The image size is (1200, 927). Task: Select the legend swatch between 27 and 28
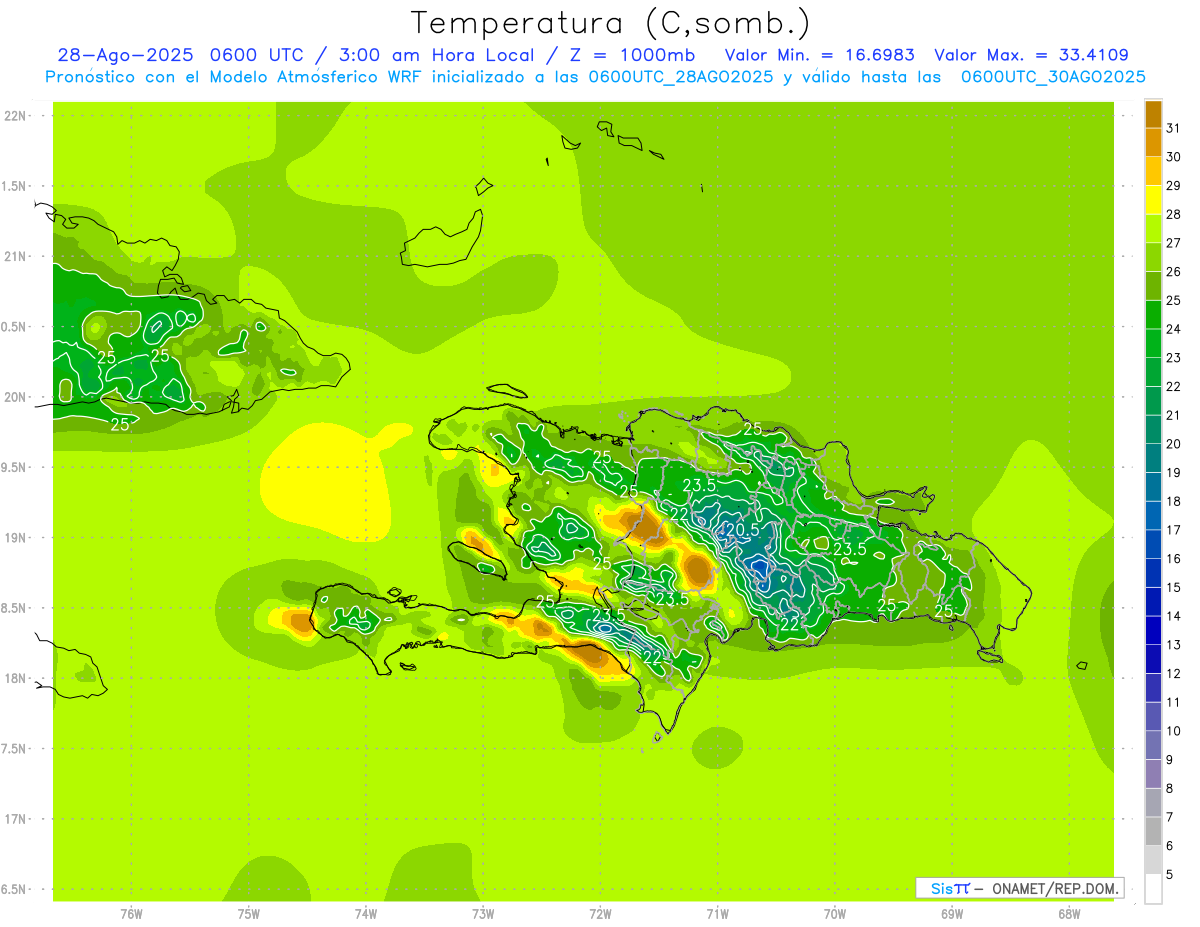coord(1153,228)
